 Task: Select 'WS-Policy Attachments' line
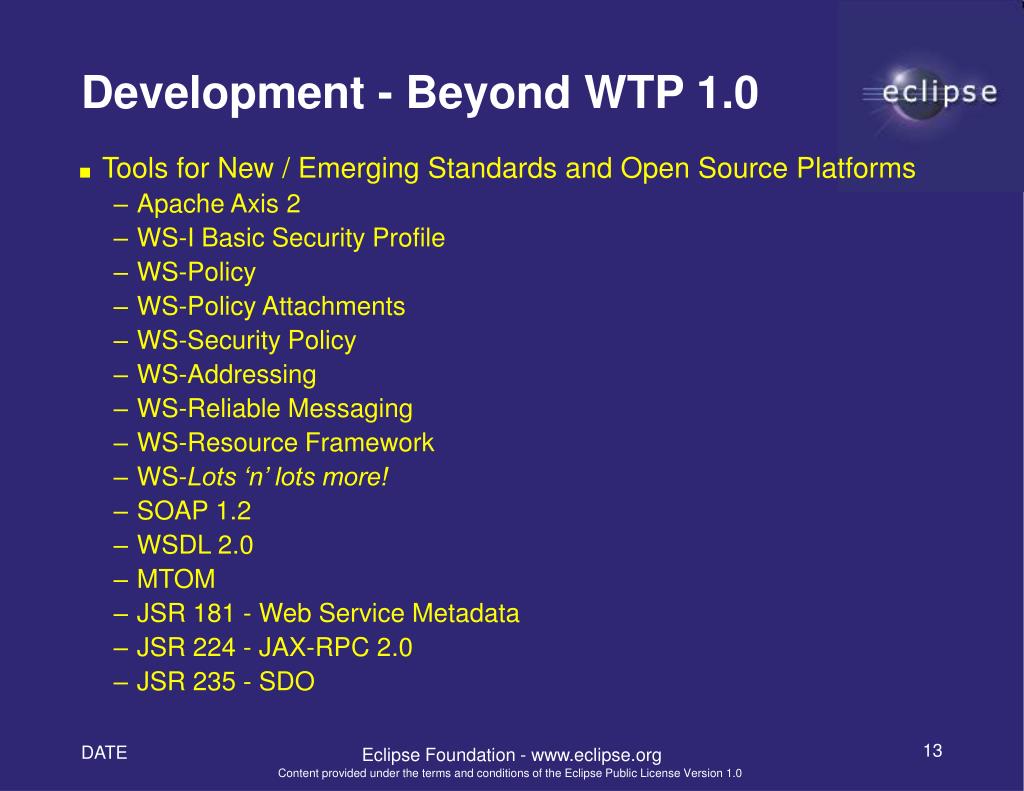(x=271, y=306)
